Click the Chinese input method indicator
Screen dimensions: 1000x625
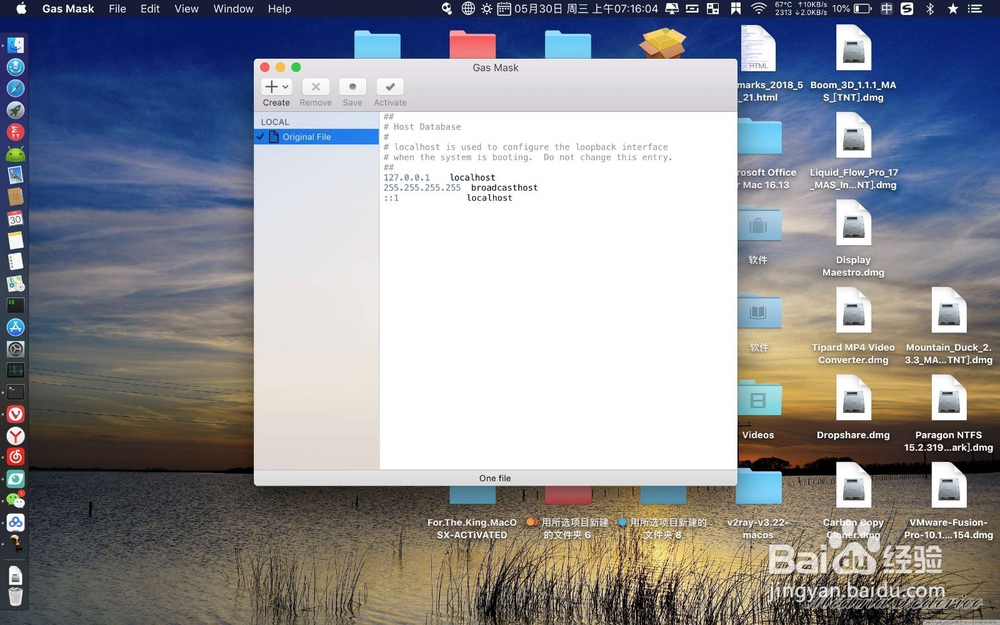click(886, 8)
